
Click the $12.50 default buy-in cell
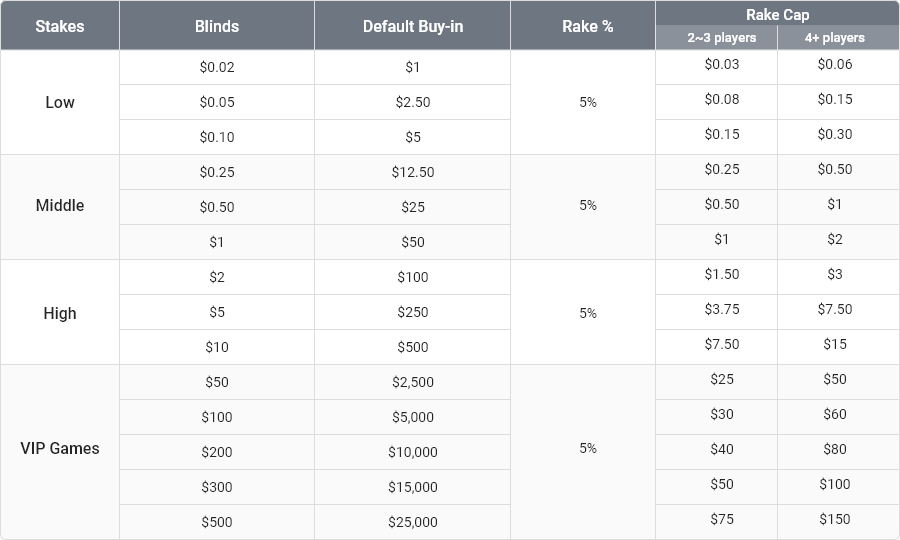coord(413,172)
